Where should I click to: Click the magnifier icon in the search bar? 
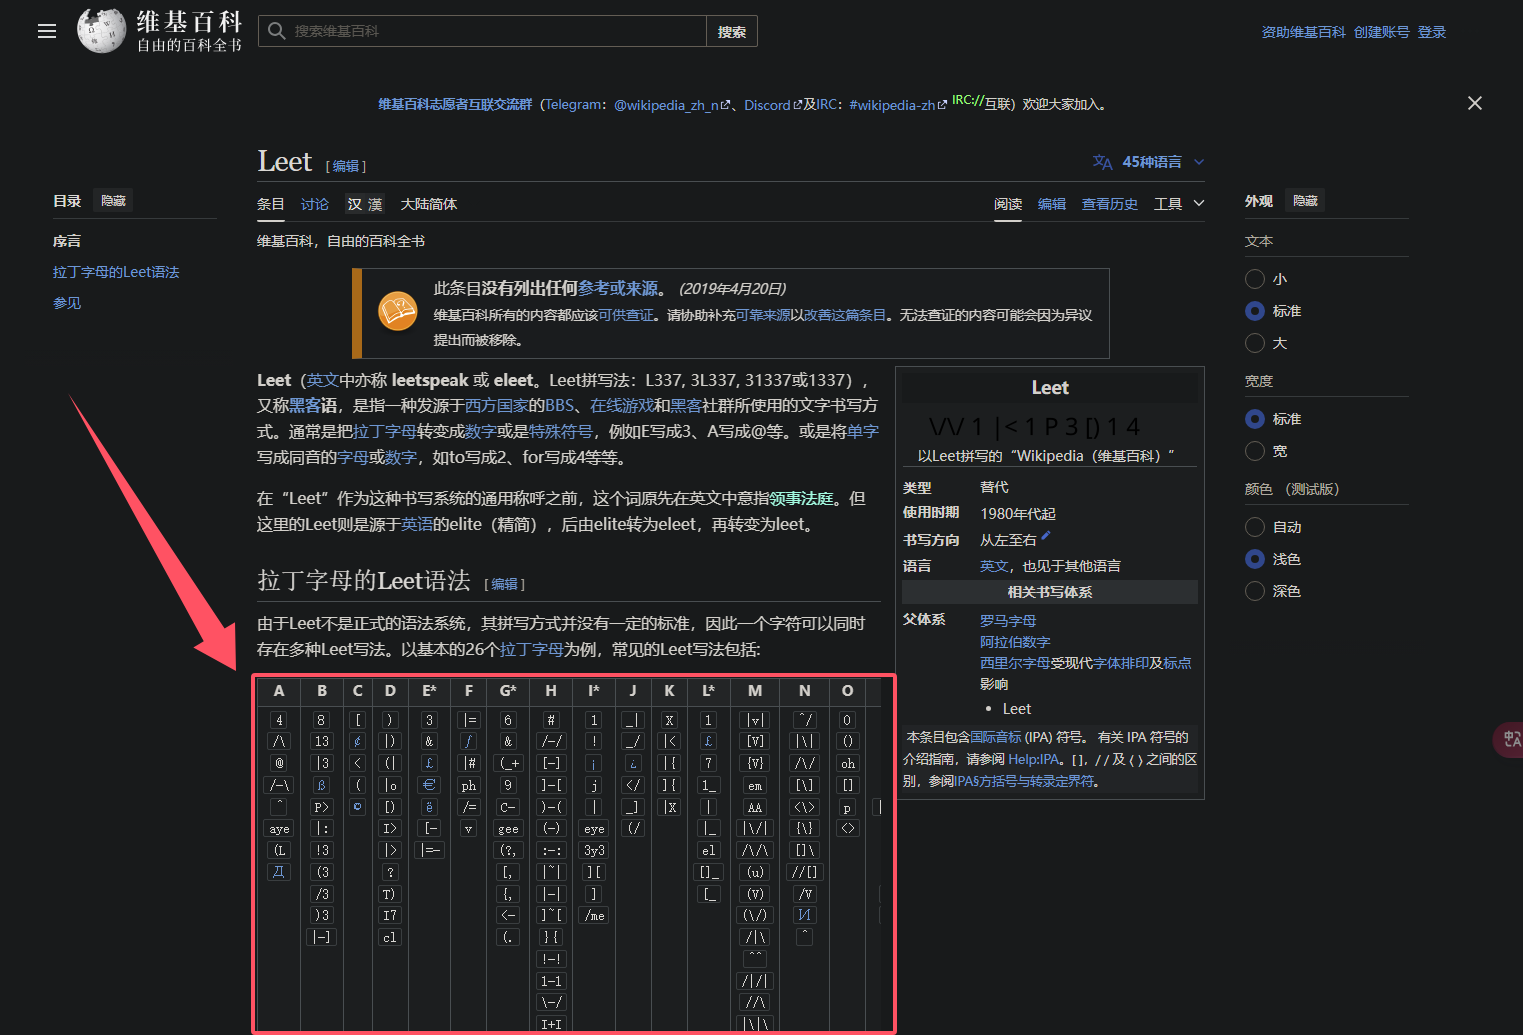(277, 31)
